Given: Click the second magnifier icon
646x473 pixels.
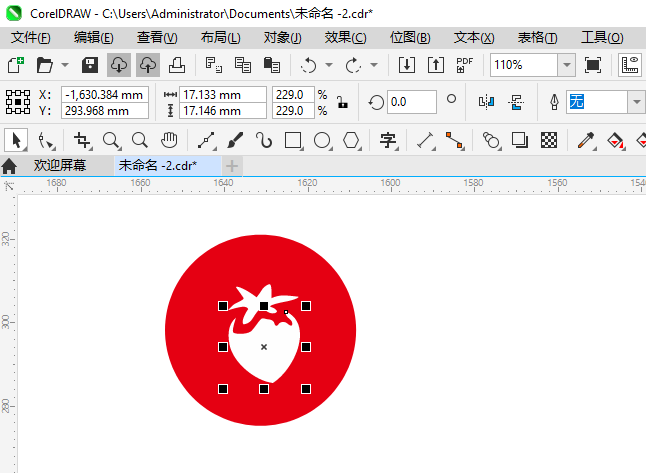Looking at the screenshot, I should pos(140,140).
